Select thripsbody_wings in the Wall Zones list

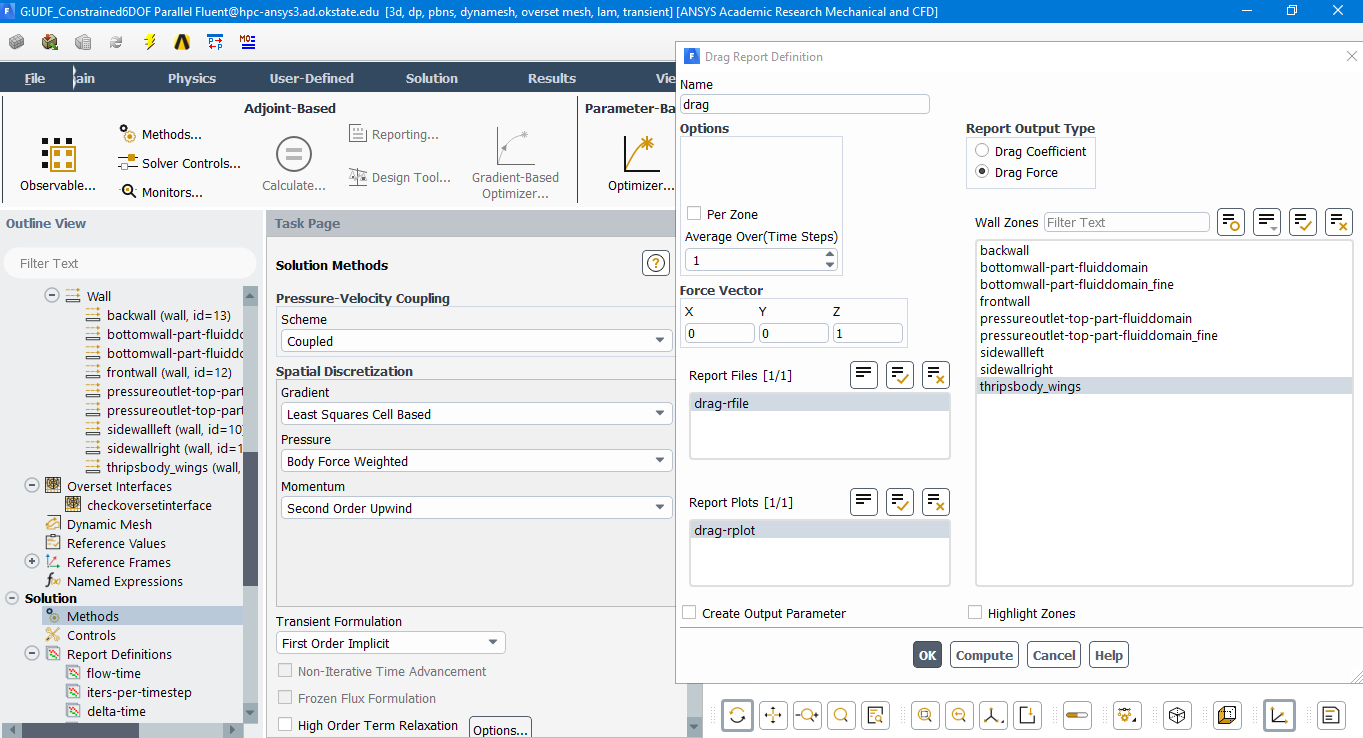(x=1164, y=386)
